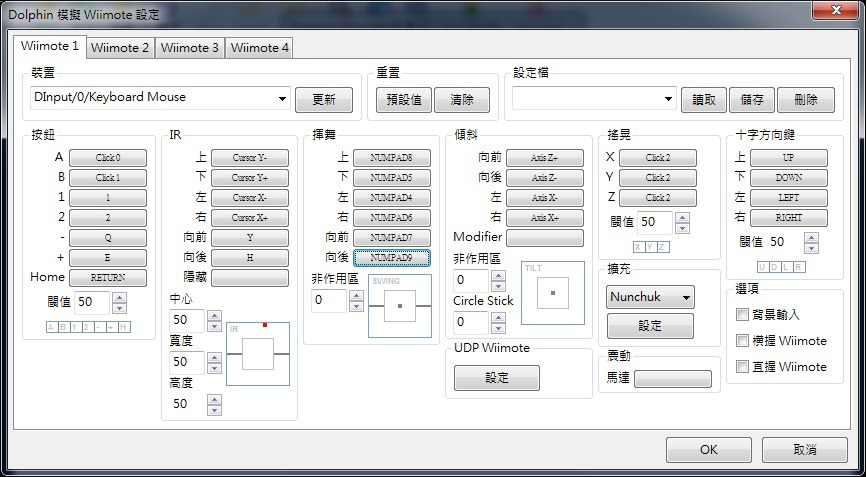Increase the IR 高度 height value
Viewport: 867px width, 477px height.
(x=215, y=400)
